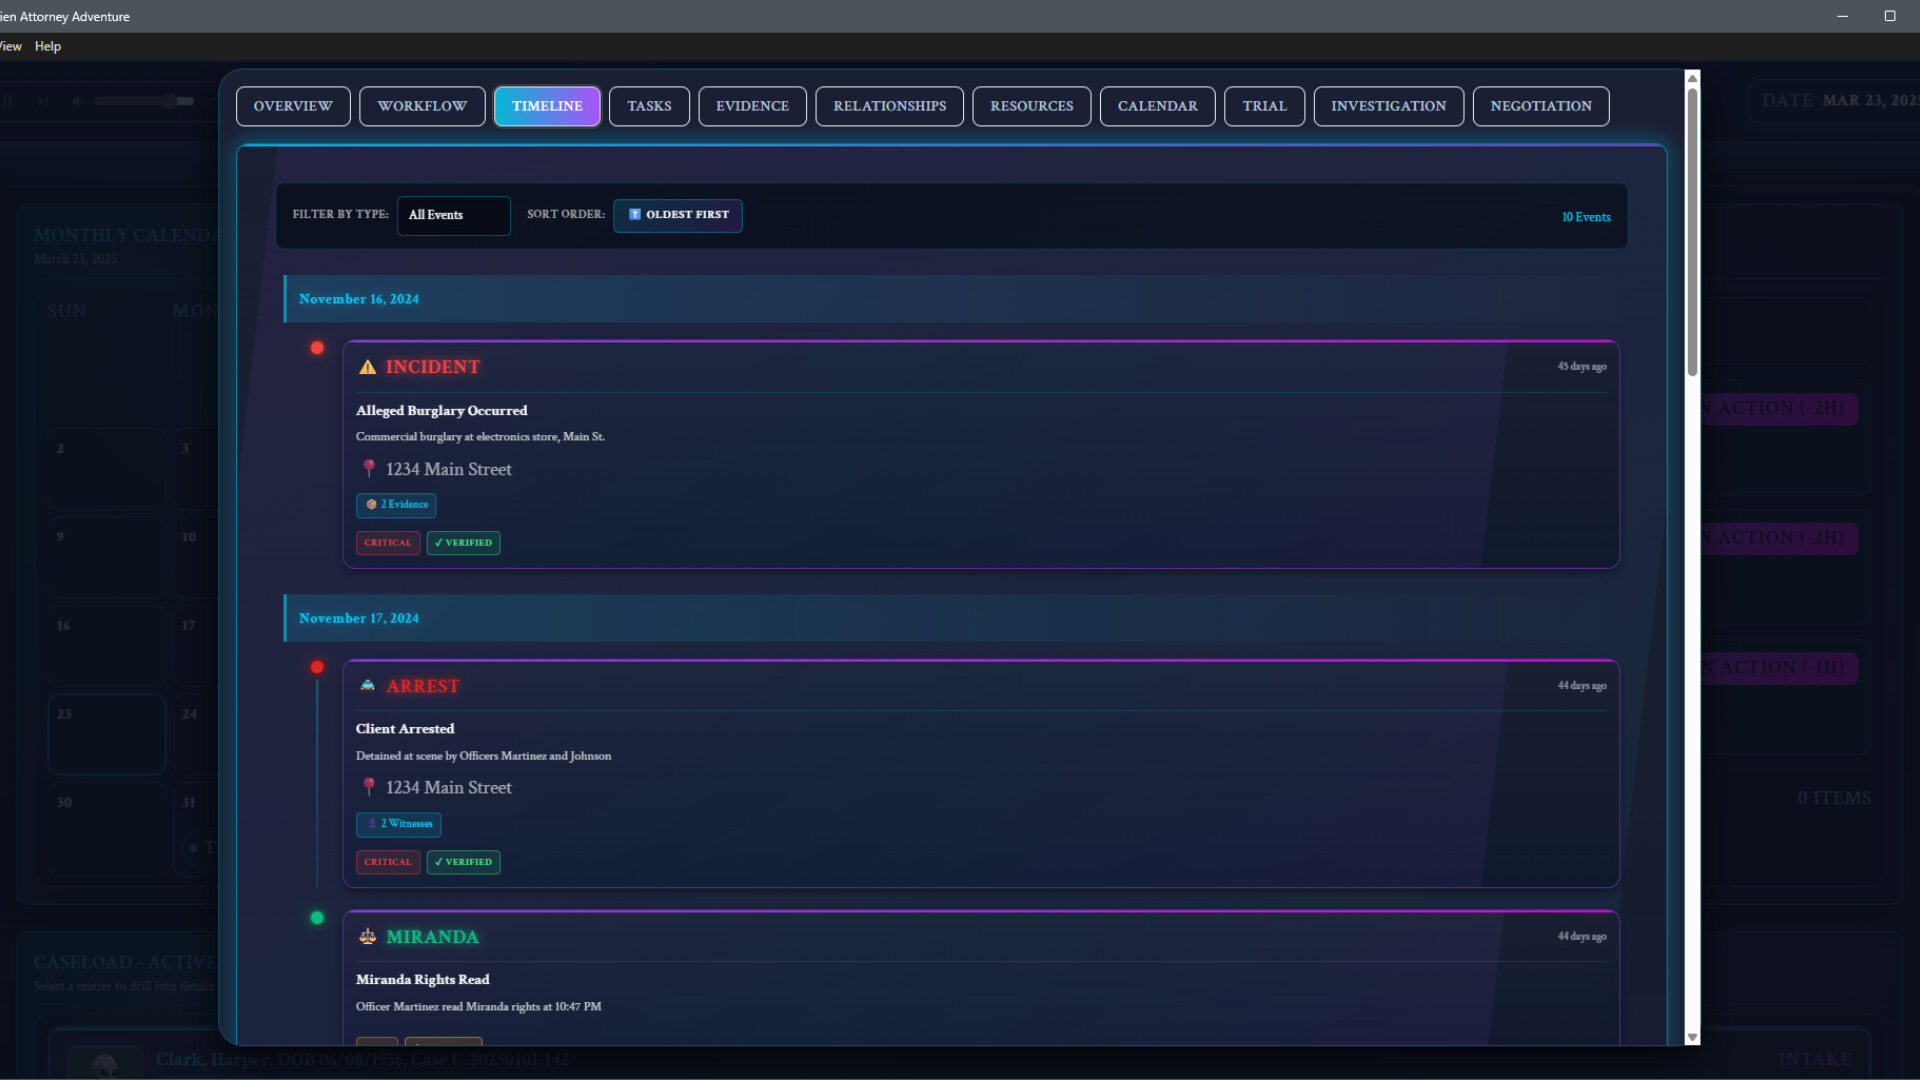Click the 10 Events counter link
1920x1080 pixels.
[x=1585, y=216]
